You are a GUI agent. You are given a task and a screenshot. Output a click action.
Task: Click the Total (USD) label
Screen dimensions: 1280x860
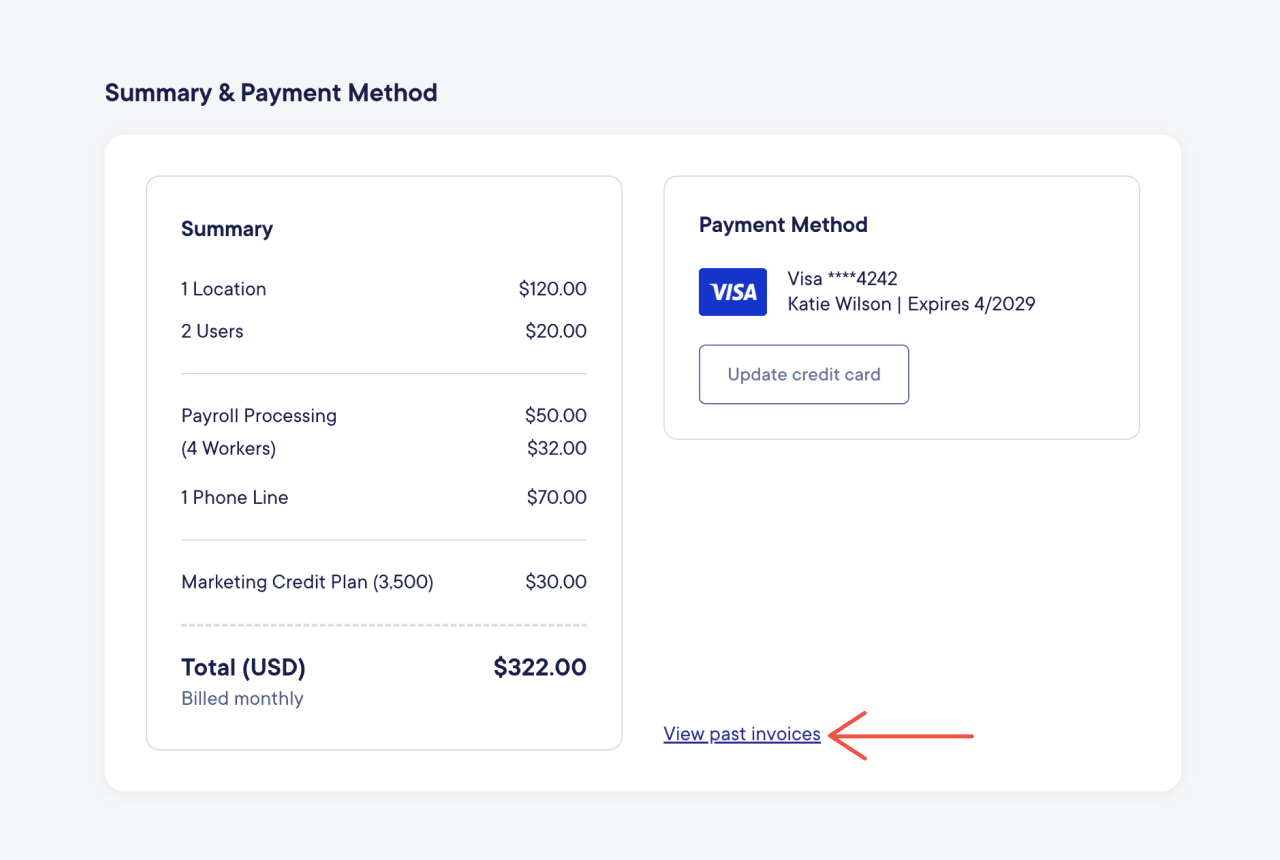[x=243, y=667]
